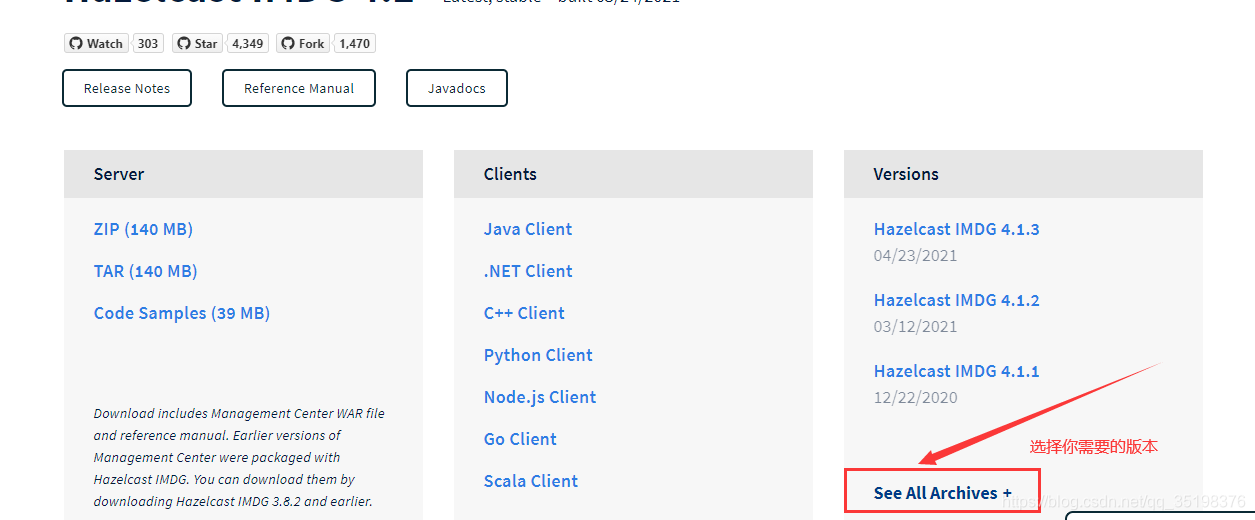Viewport: 1255px width, 520px height.
Task: Download the ZIP (140 MB) server
Action: pos(143,229)
